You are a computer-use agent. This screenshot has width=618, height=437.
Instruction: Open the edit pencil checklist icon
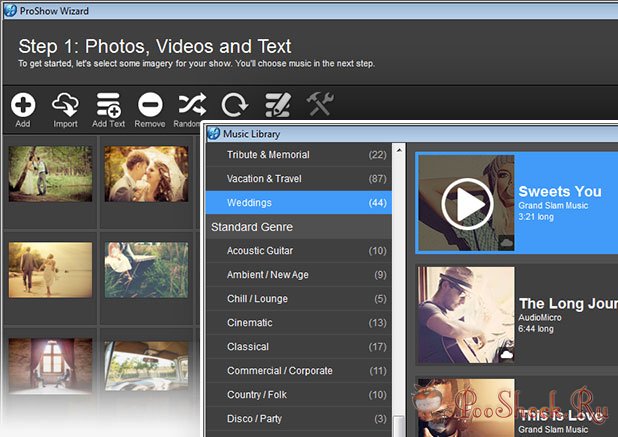click(x=278, y=105)
